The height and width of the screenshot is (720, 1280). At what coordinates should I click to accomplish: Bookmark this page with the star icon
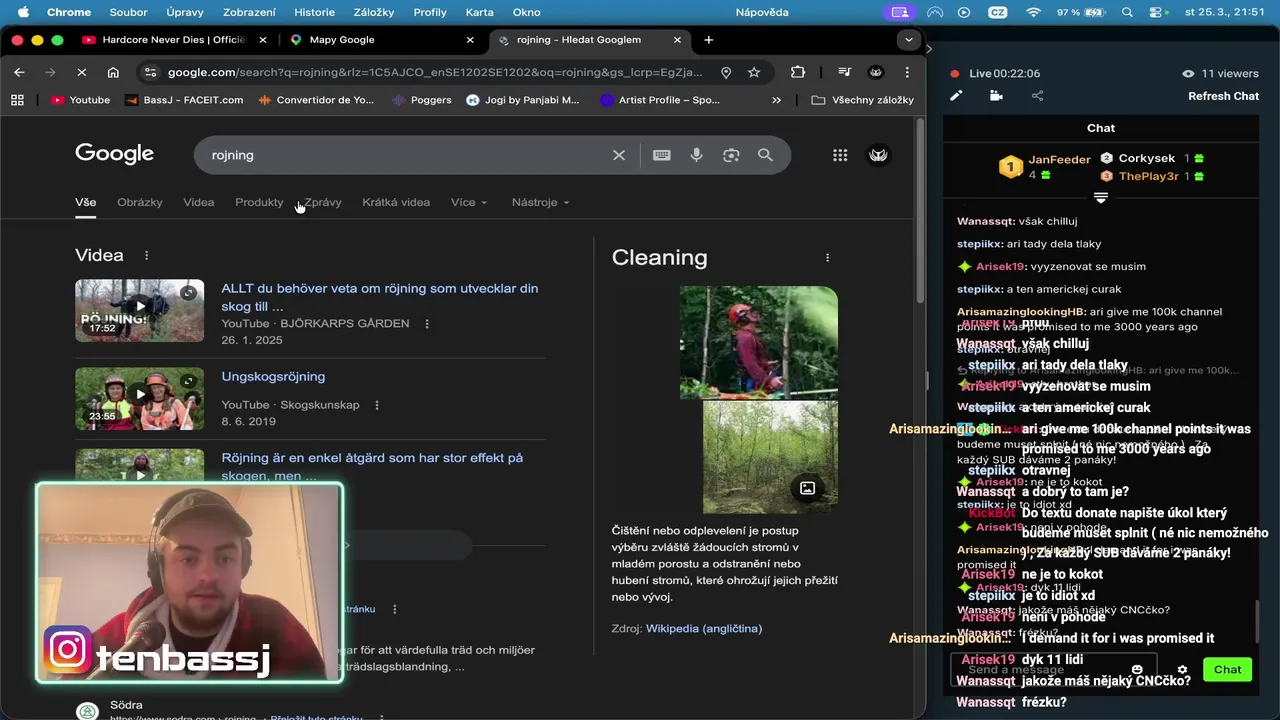tap(754, 72)
